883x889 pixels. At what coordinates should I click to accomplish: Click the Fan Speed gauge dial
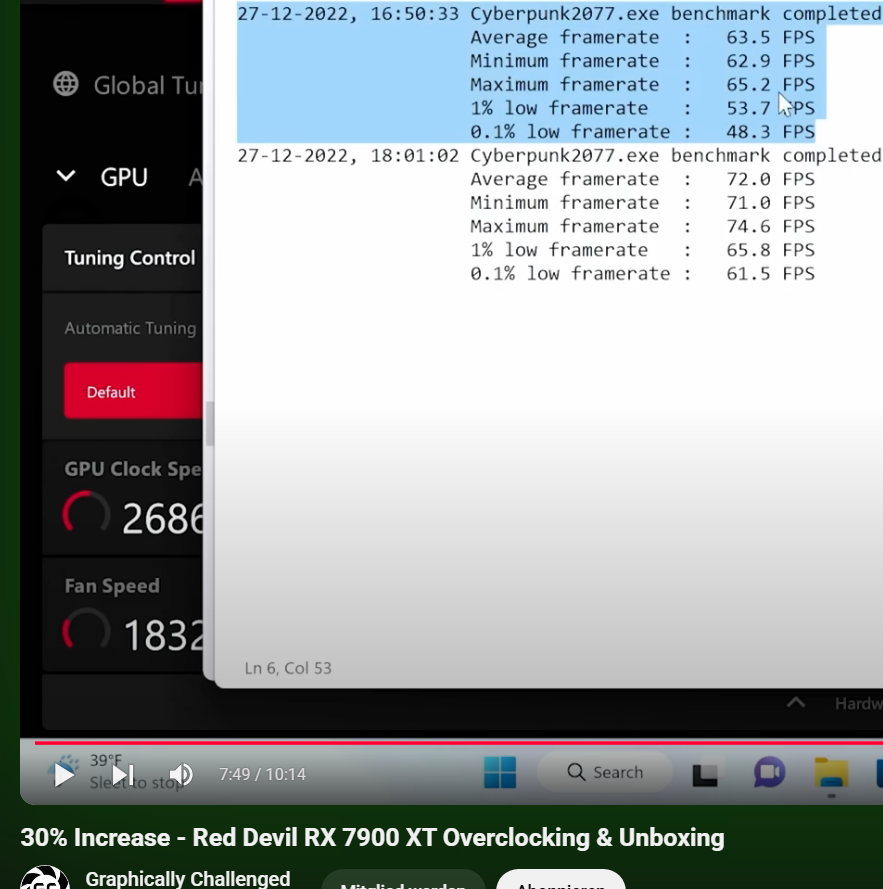[86, 630]
